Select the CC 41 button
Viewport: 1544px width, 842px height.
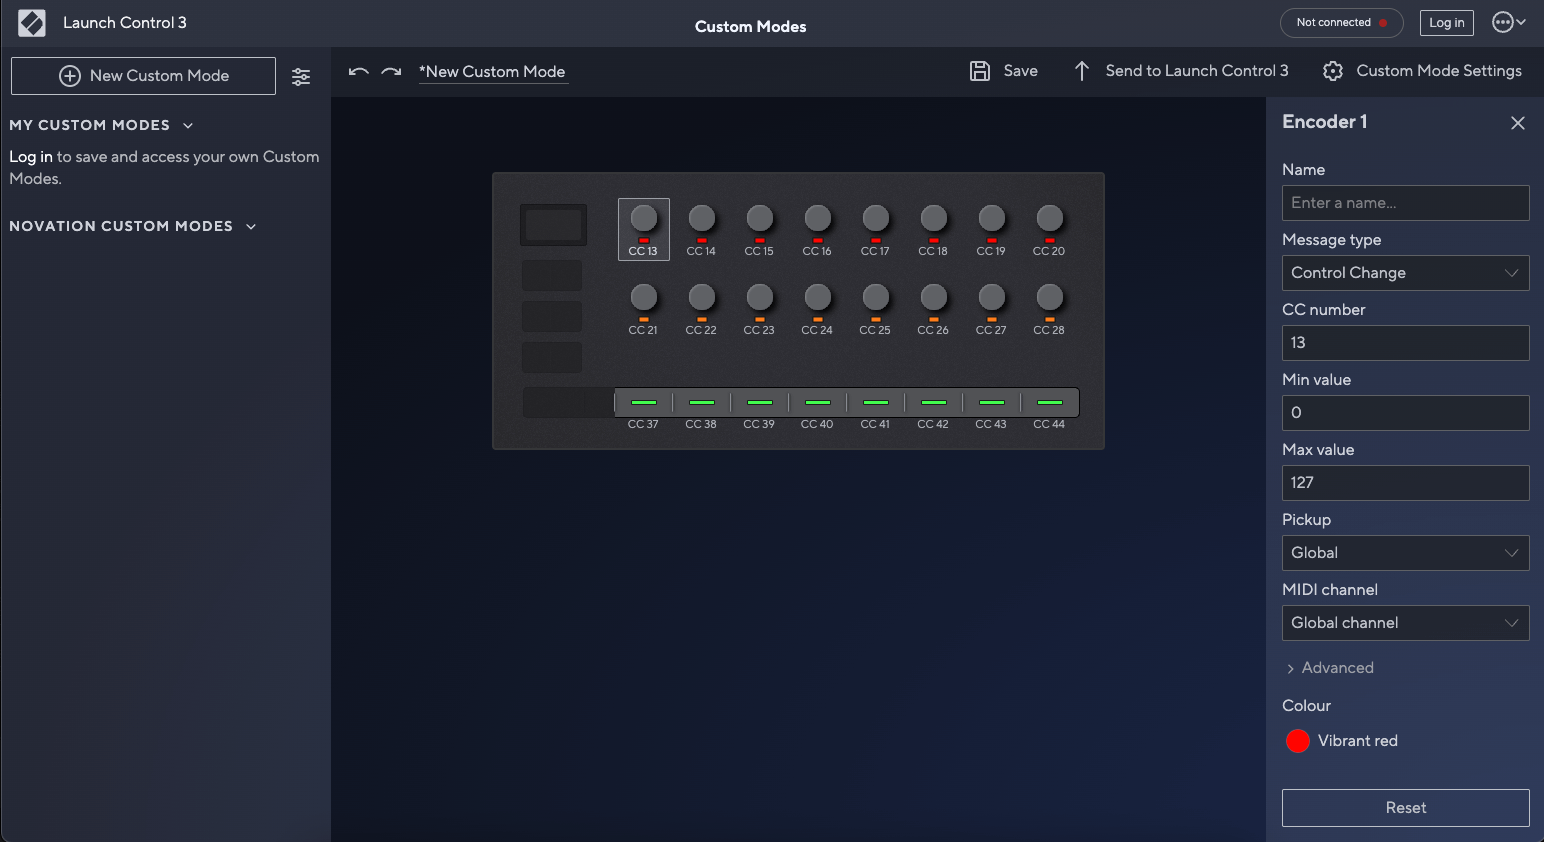876,402
